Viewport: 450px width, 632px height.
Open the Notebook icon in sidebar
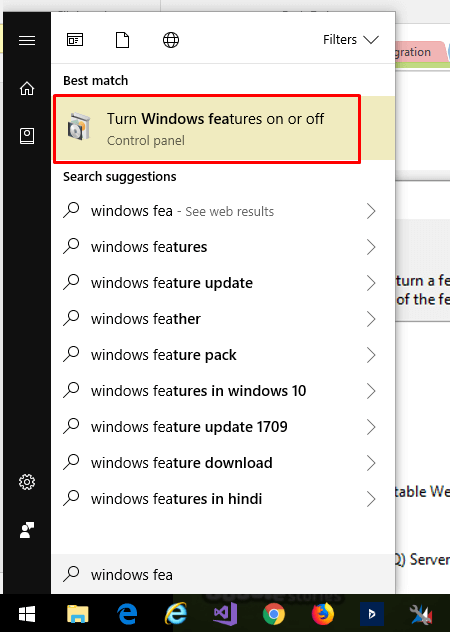pyautogui.click(x=27, y=136)
